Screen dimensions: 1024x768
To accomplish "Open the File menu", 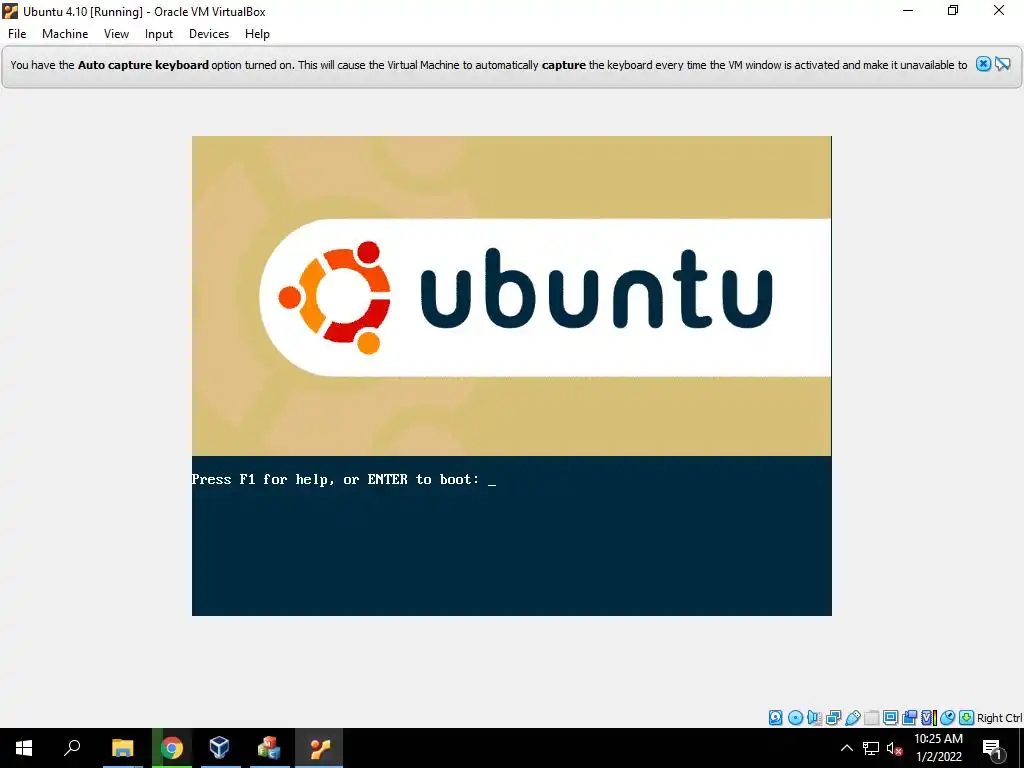I will [x=17, y=34].
